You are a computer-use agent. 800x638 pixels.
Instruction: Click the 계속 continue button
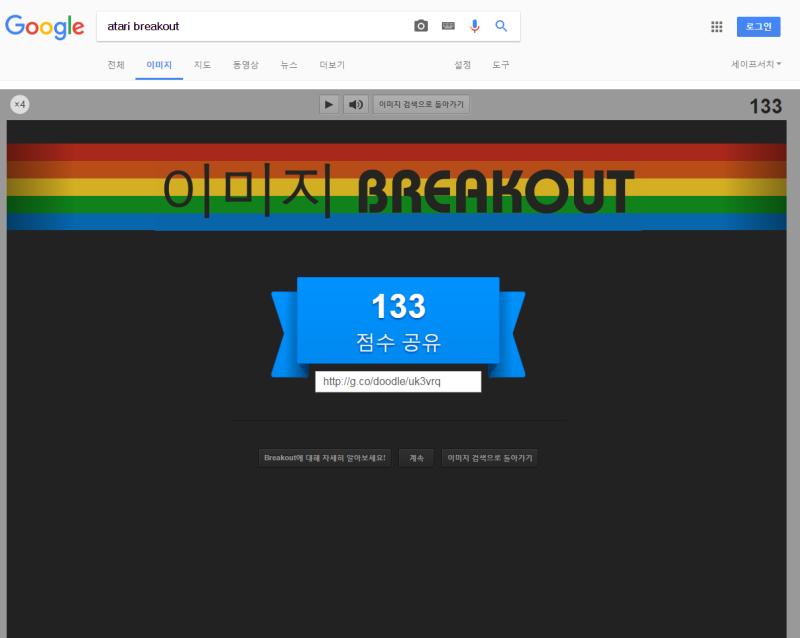[x=416, y=458]
